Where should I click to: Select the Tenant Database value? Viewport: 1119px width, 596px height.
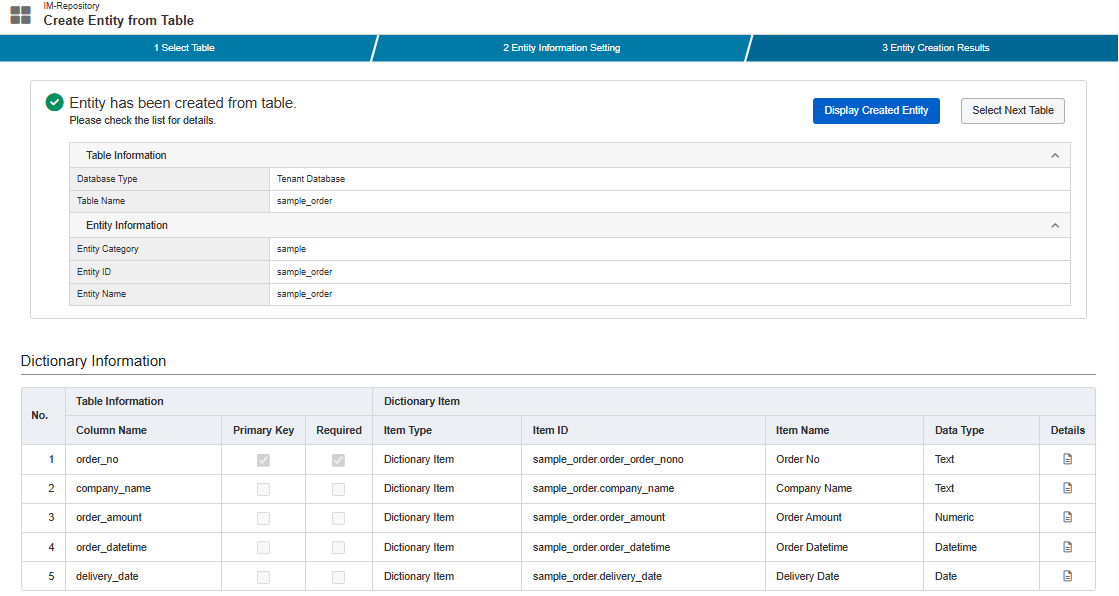coord(311,179)
